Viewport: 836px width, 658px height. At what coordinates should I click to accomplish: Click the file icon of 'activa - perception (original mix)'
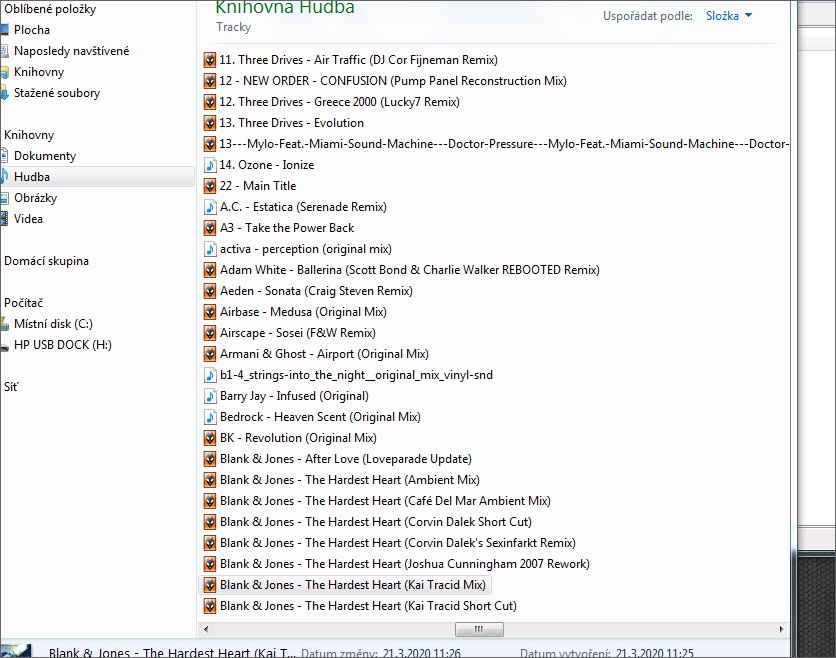pos(210,249)
